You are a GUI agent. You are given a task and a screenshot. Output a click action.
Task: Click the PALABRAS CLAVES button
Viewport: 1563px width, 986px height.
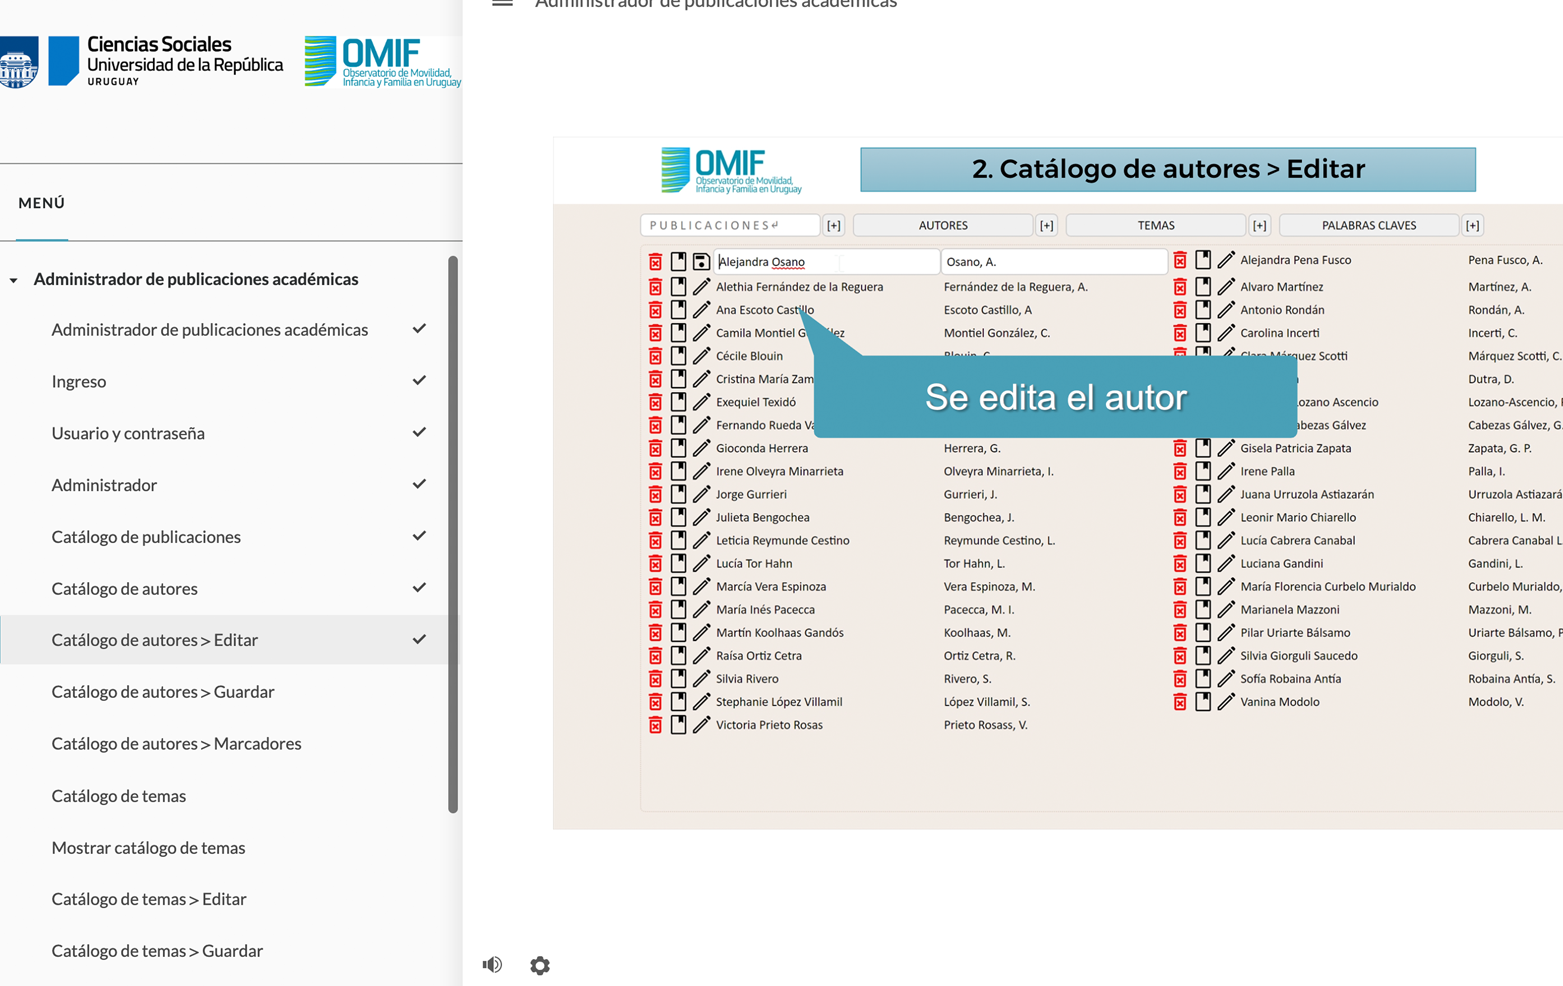1368,226
